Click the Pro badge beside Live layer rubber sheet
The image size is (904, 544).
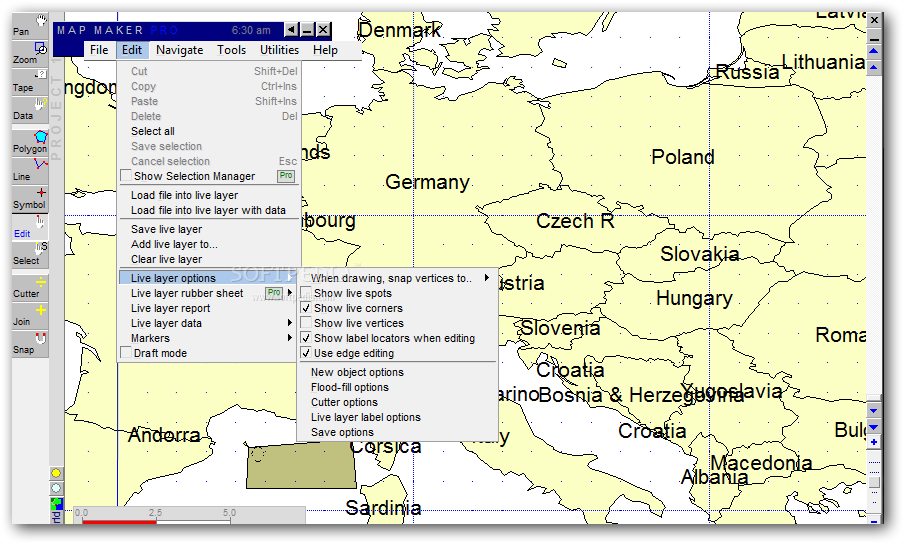[x=274, y=293]
